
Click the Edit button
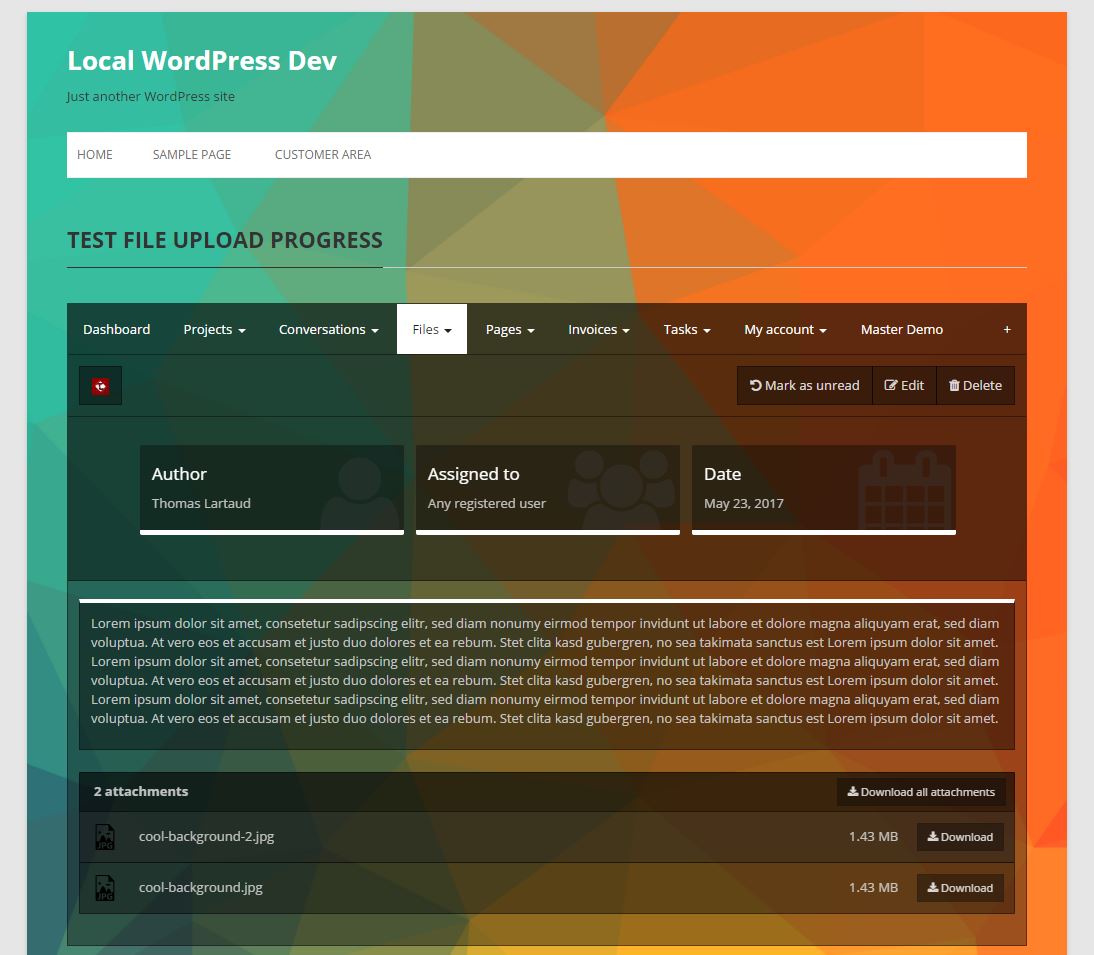click(x=904, y=386)
